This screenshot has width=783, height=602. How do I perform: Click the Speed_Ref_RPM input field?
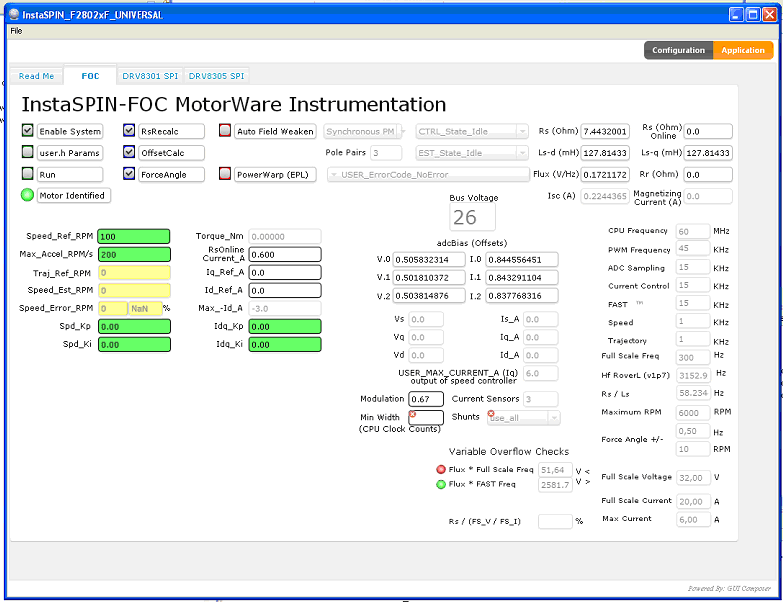(134, 236)
